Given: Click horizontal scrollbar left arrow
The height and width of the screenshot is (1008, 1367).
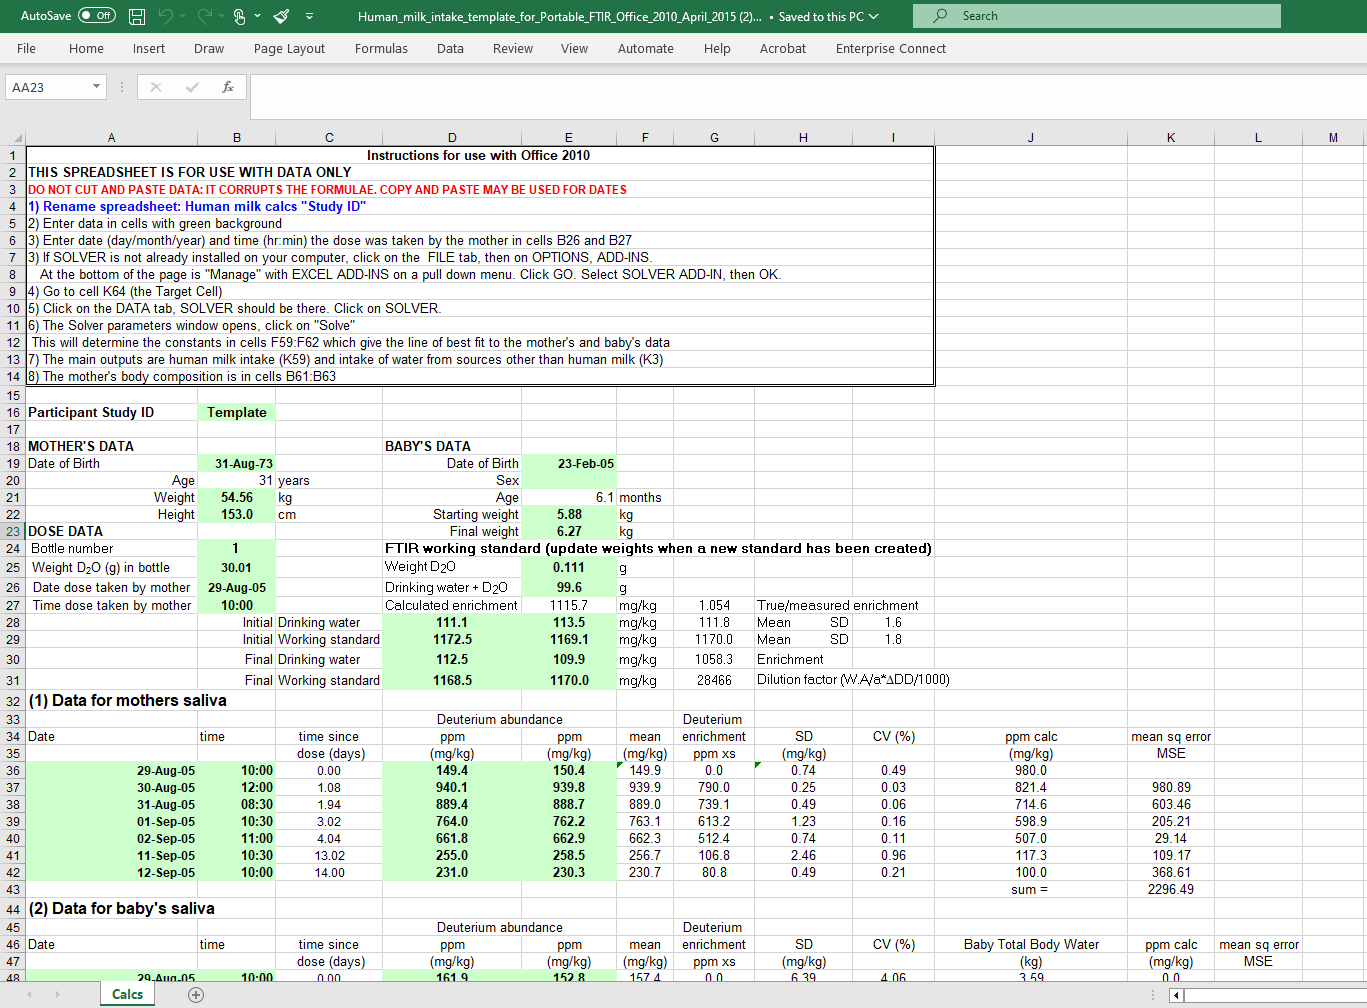Looking at the screenshot, I should (1176, 995).
